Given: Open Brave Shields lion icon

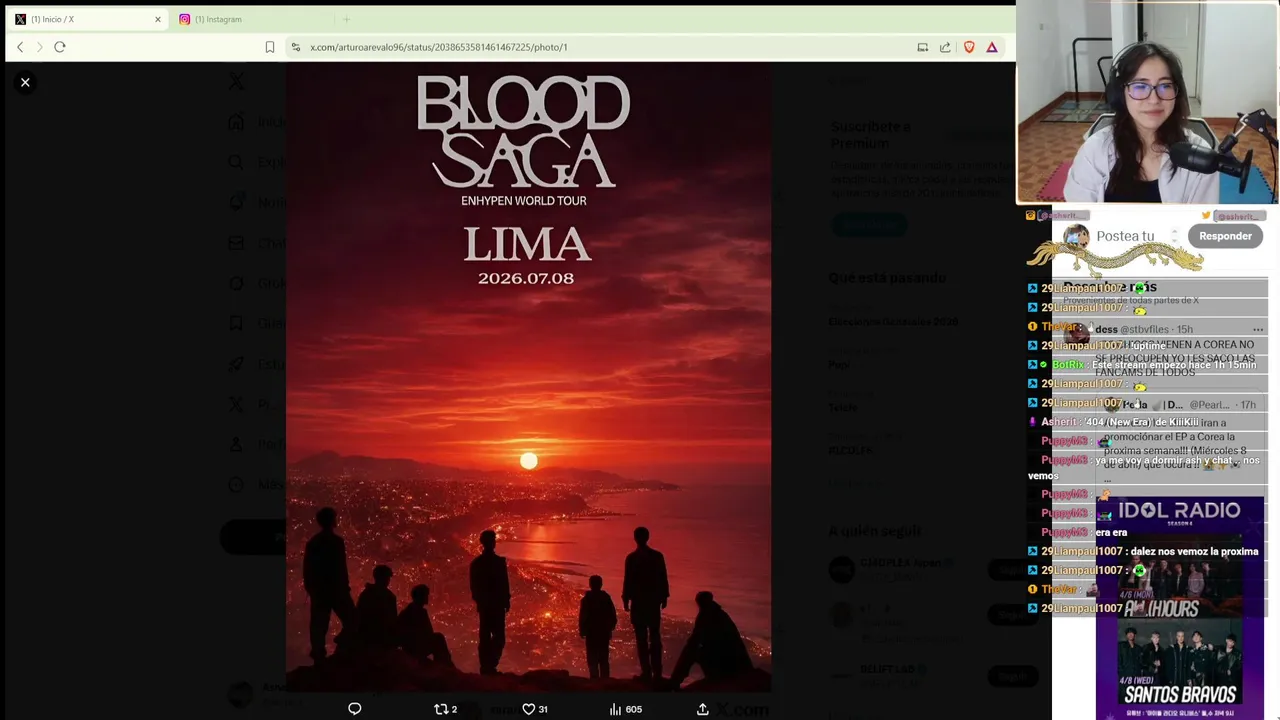Looking at the screenshot, I should [x=969, y=47].
